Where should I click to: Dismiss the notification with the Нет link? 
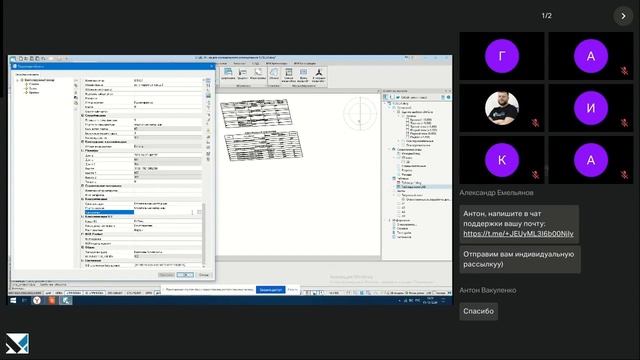point(292,289)
